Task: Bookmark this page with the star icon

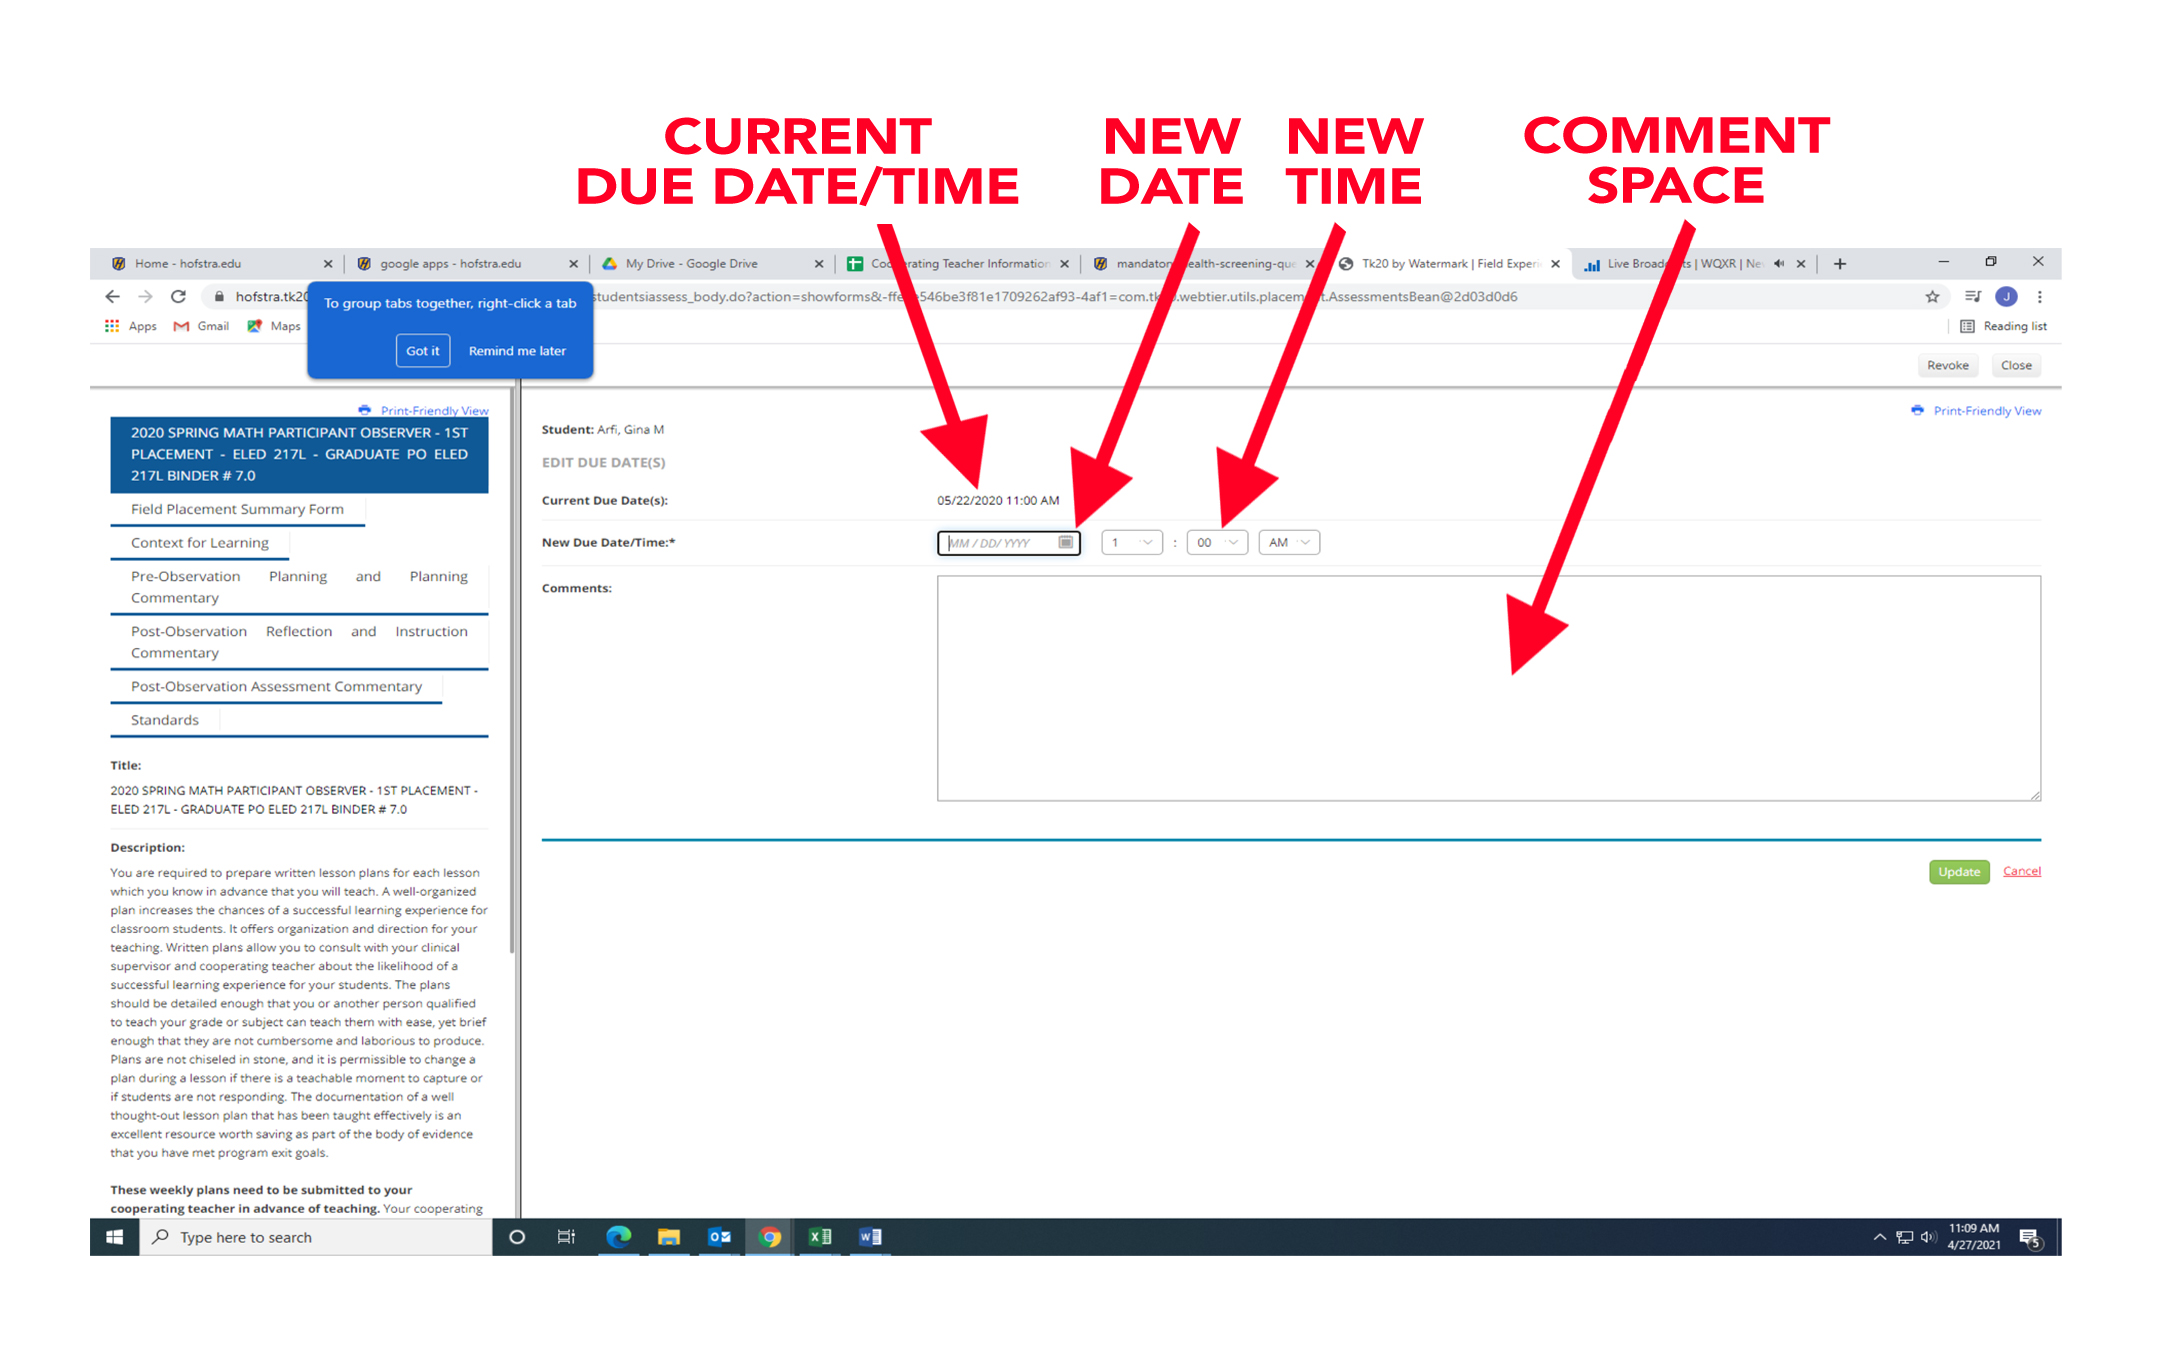Action: click(x=1932, y=297)
